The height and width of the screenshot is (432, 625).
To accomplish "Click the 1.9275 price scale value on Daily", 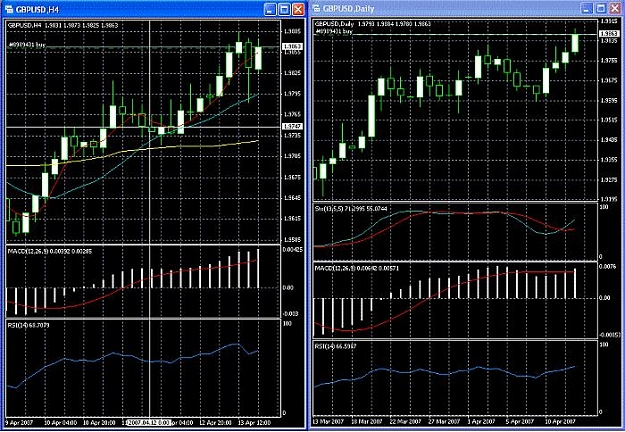I will pos(609,180).
